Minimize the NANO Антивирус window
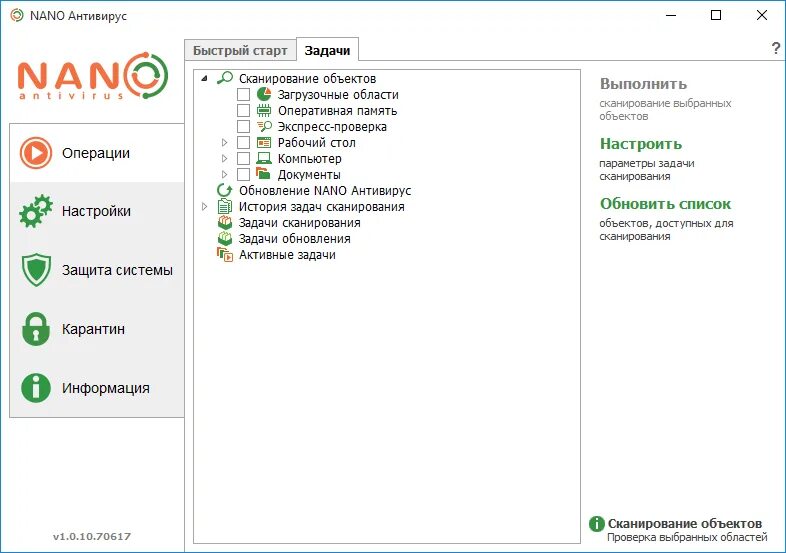 [x=671, y=15]
